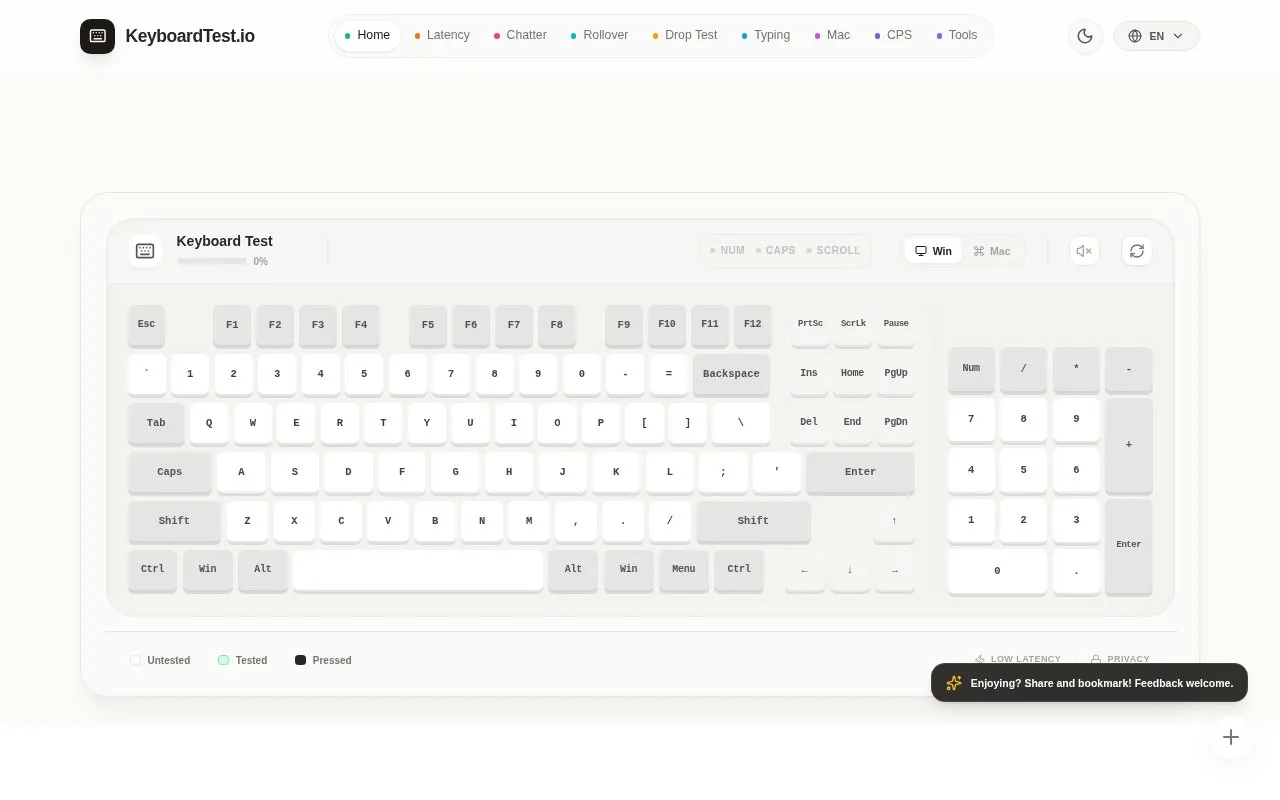Screen dimensions: 1280x800
Task: Click the Backspace key
Action: point(731,374)
